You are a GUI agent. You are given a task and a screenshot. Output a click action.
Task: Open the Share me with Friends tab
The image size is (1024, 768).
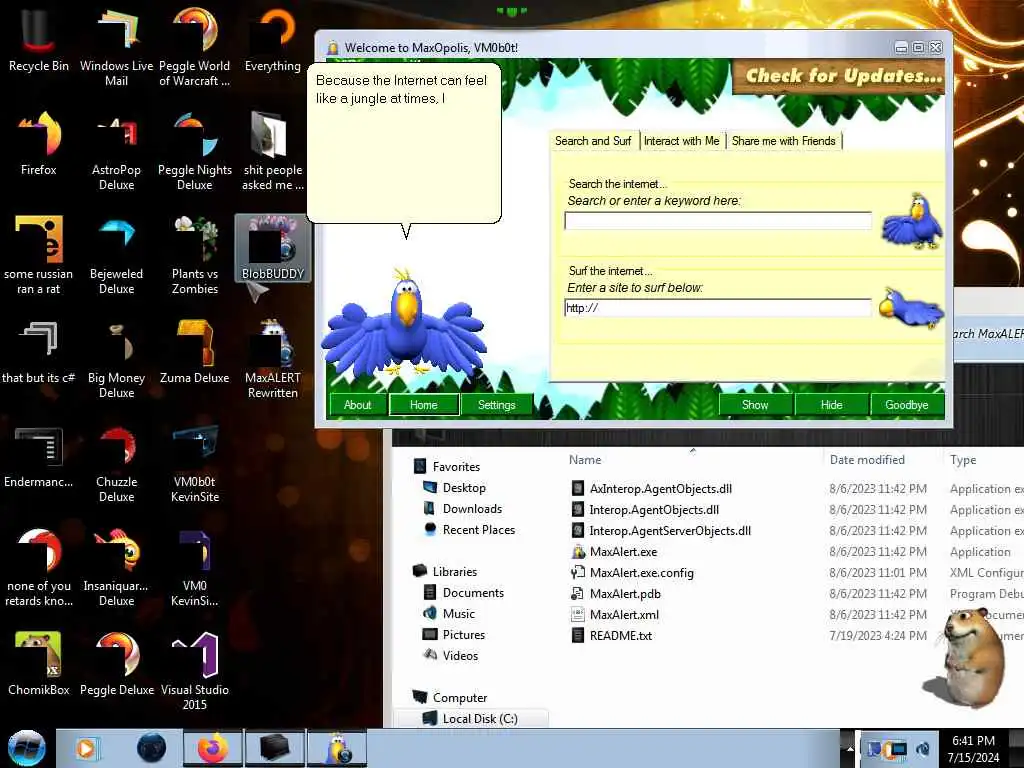[784, 140]
